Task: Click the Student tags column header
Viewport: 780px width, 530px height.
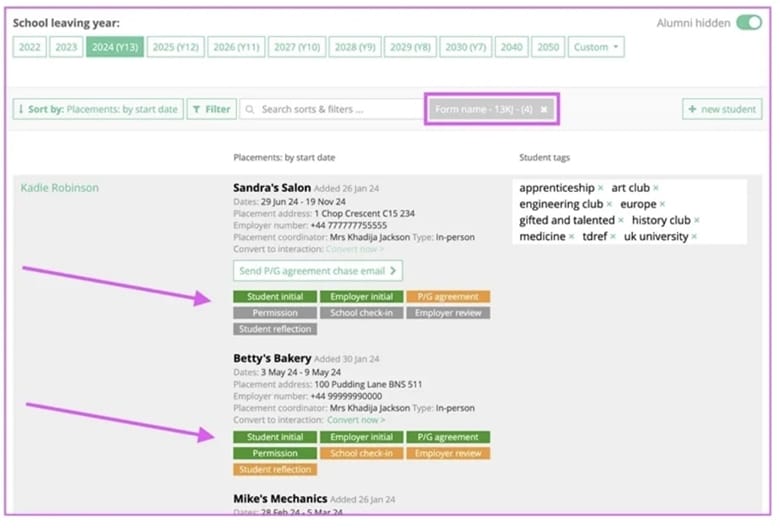Action: click(545, 158)
